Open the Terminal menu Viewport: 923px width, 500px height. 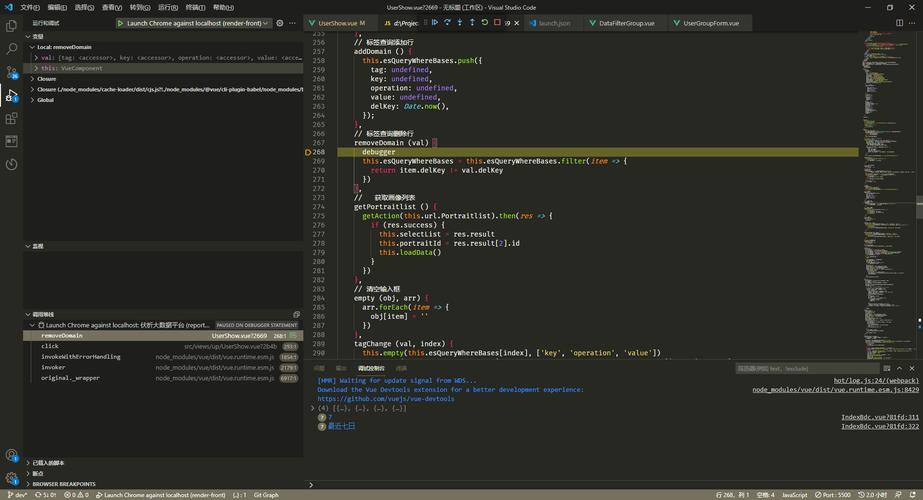pos(195,8)
